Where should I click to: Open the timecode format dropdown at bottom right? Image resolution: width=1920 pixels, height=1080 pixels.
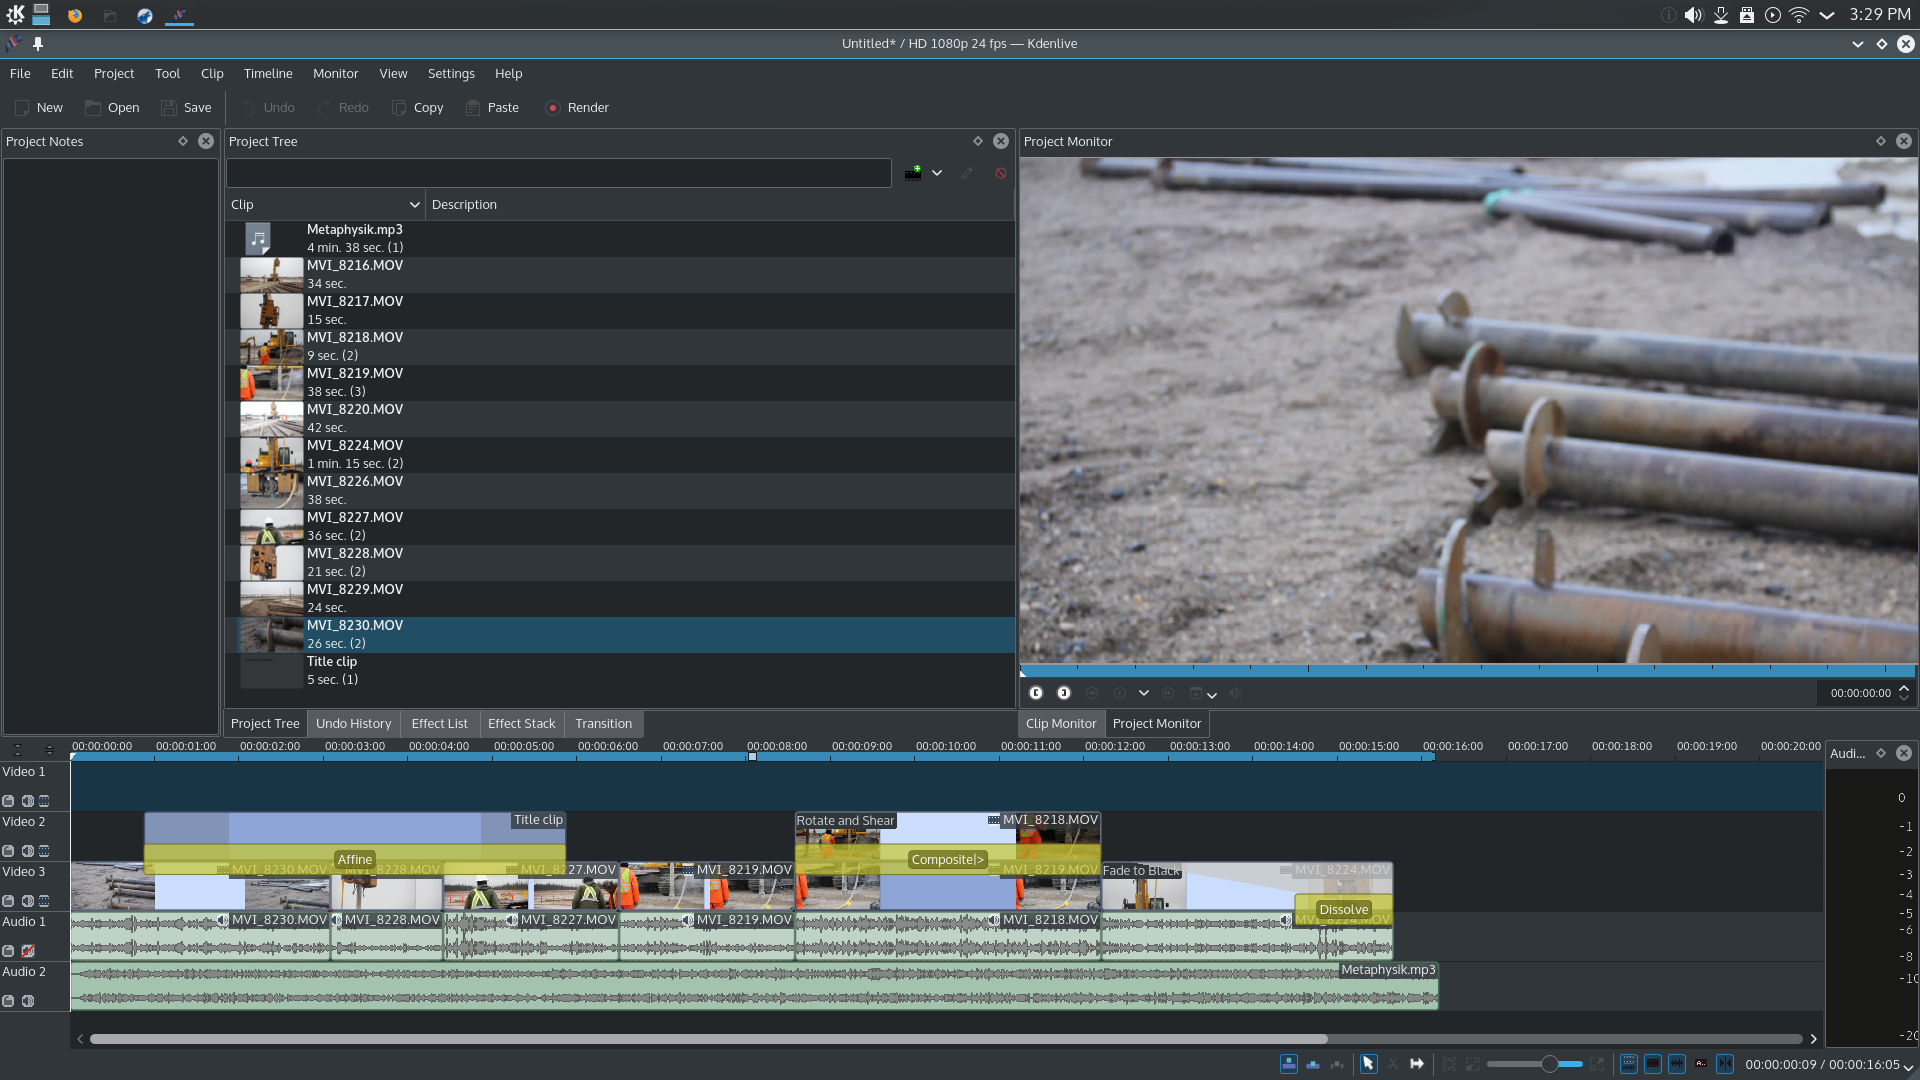(1908, 1066)
